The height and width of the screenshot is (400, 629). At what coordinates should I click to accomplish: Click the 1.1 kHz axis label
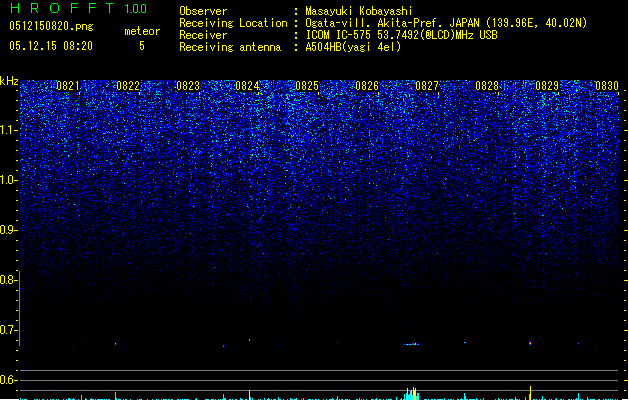(9, 130)
